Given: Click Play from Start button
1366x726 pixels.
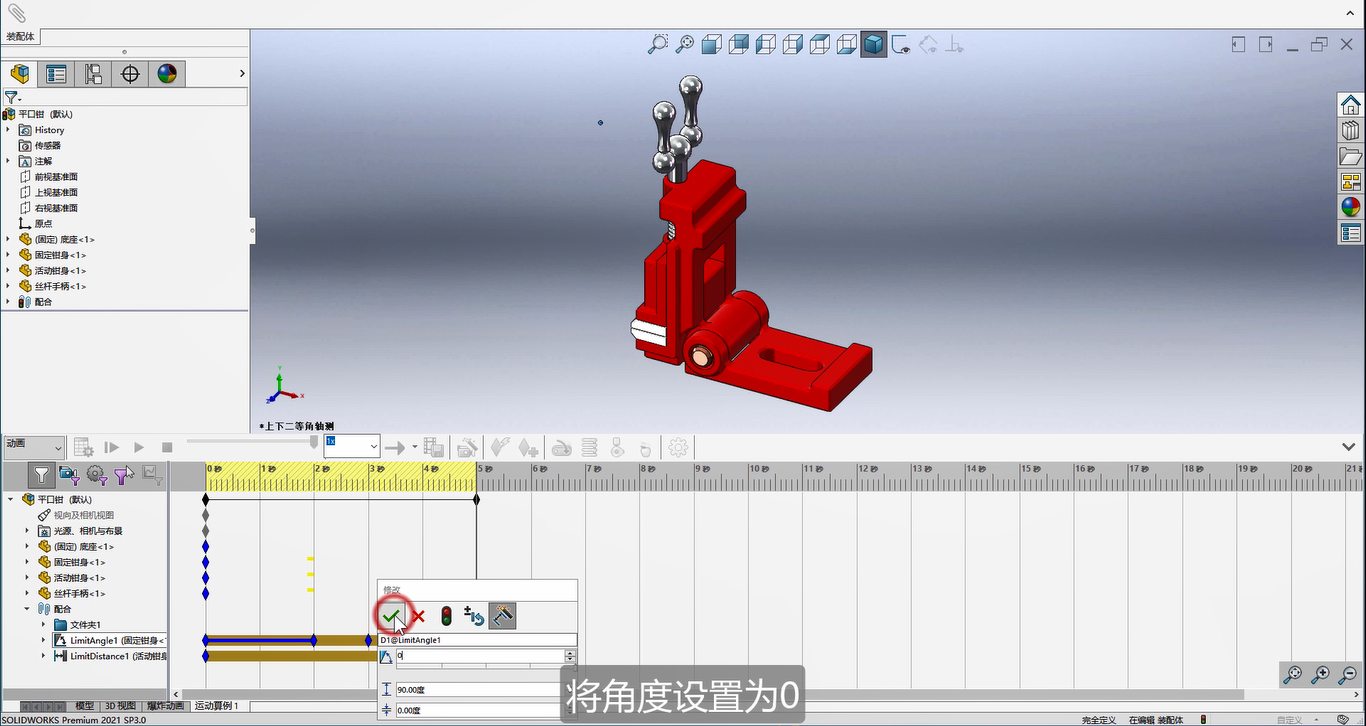Looking at the screenshot, I should pos(112,447).
